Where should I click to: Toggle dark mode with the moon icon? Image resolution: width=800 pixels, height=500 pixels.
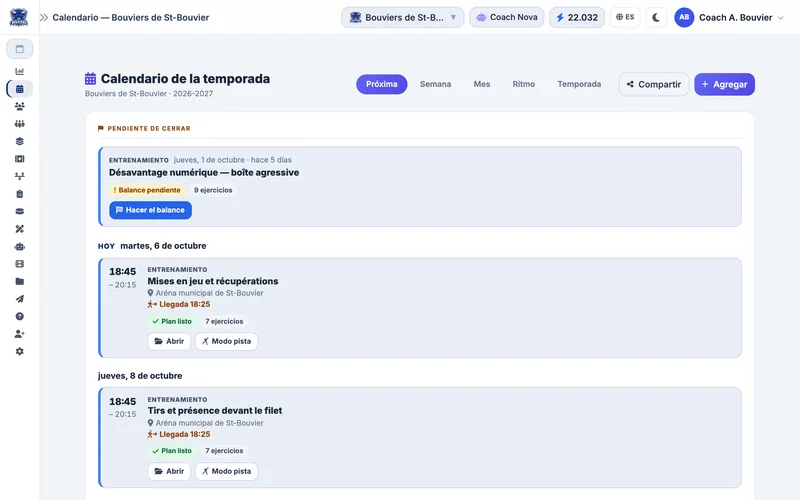click(x=656, y=17)
